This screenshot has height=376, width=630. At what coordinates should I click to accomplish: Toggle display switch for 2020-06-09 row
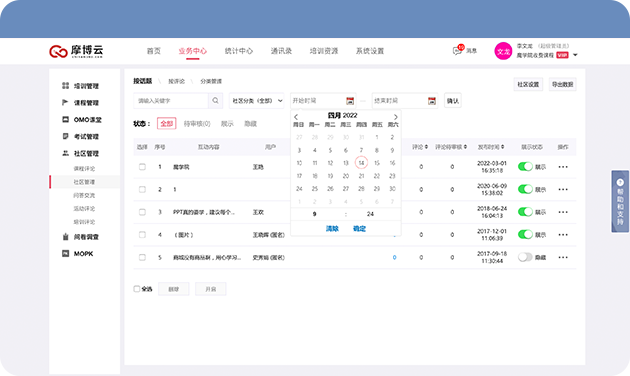click(x=525, y=189)
